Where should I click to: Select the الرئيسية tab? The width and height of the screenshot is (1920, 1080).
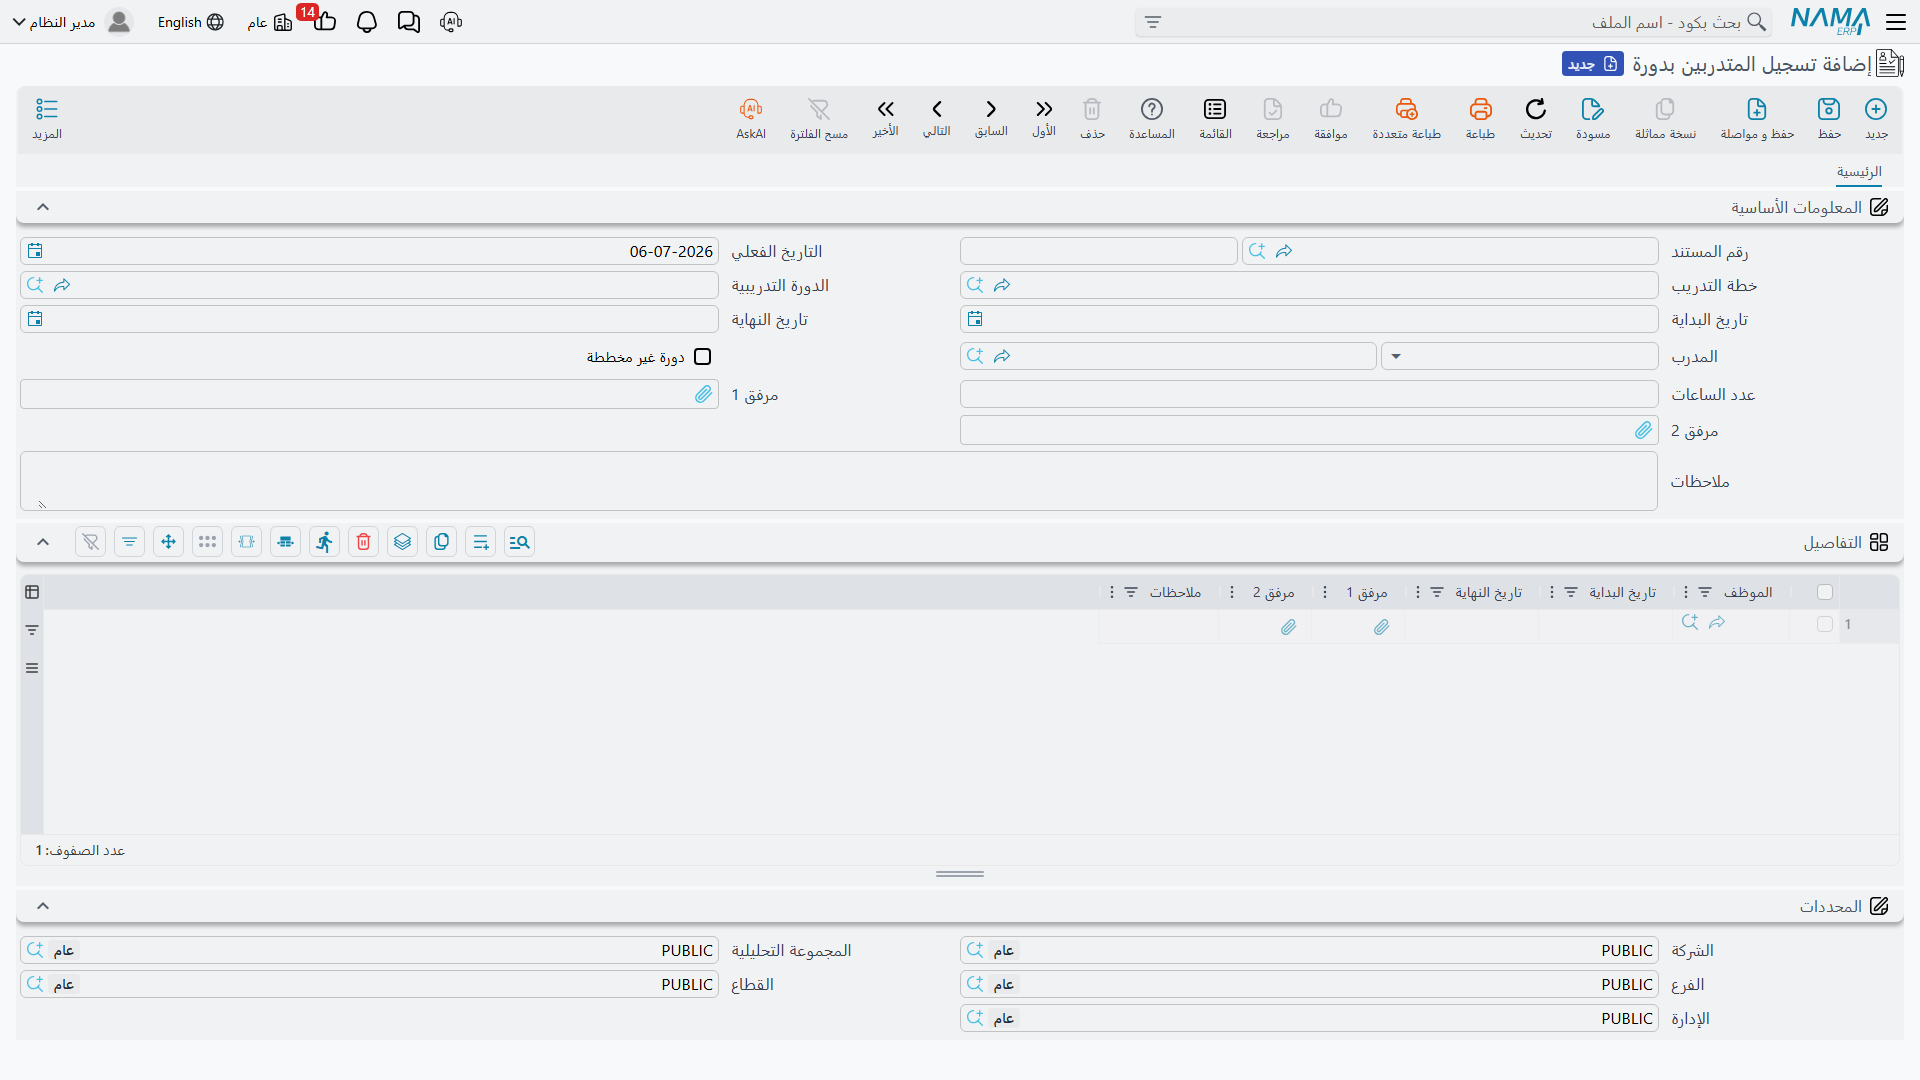[1859, 172]
